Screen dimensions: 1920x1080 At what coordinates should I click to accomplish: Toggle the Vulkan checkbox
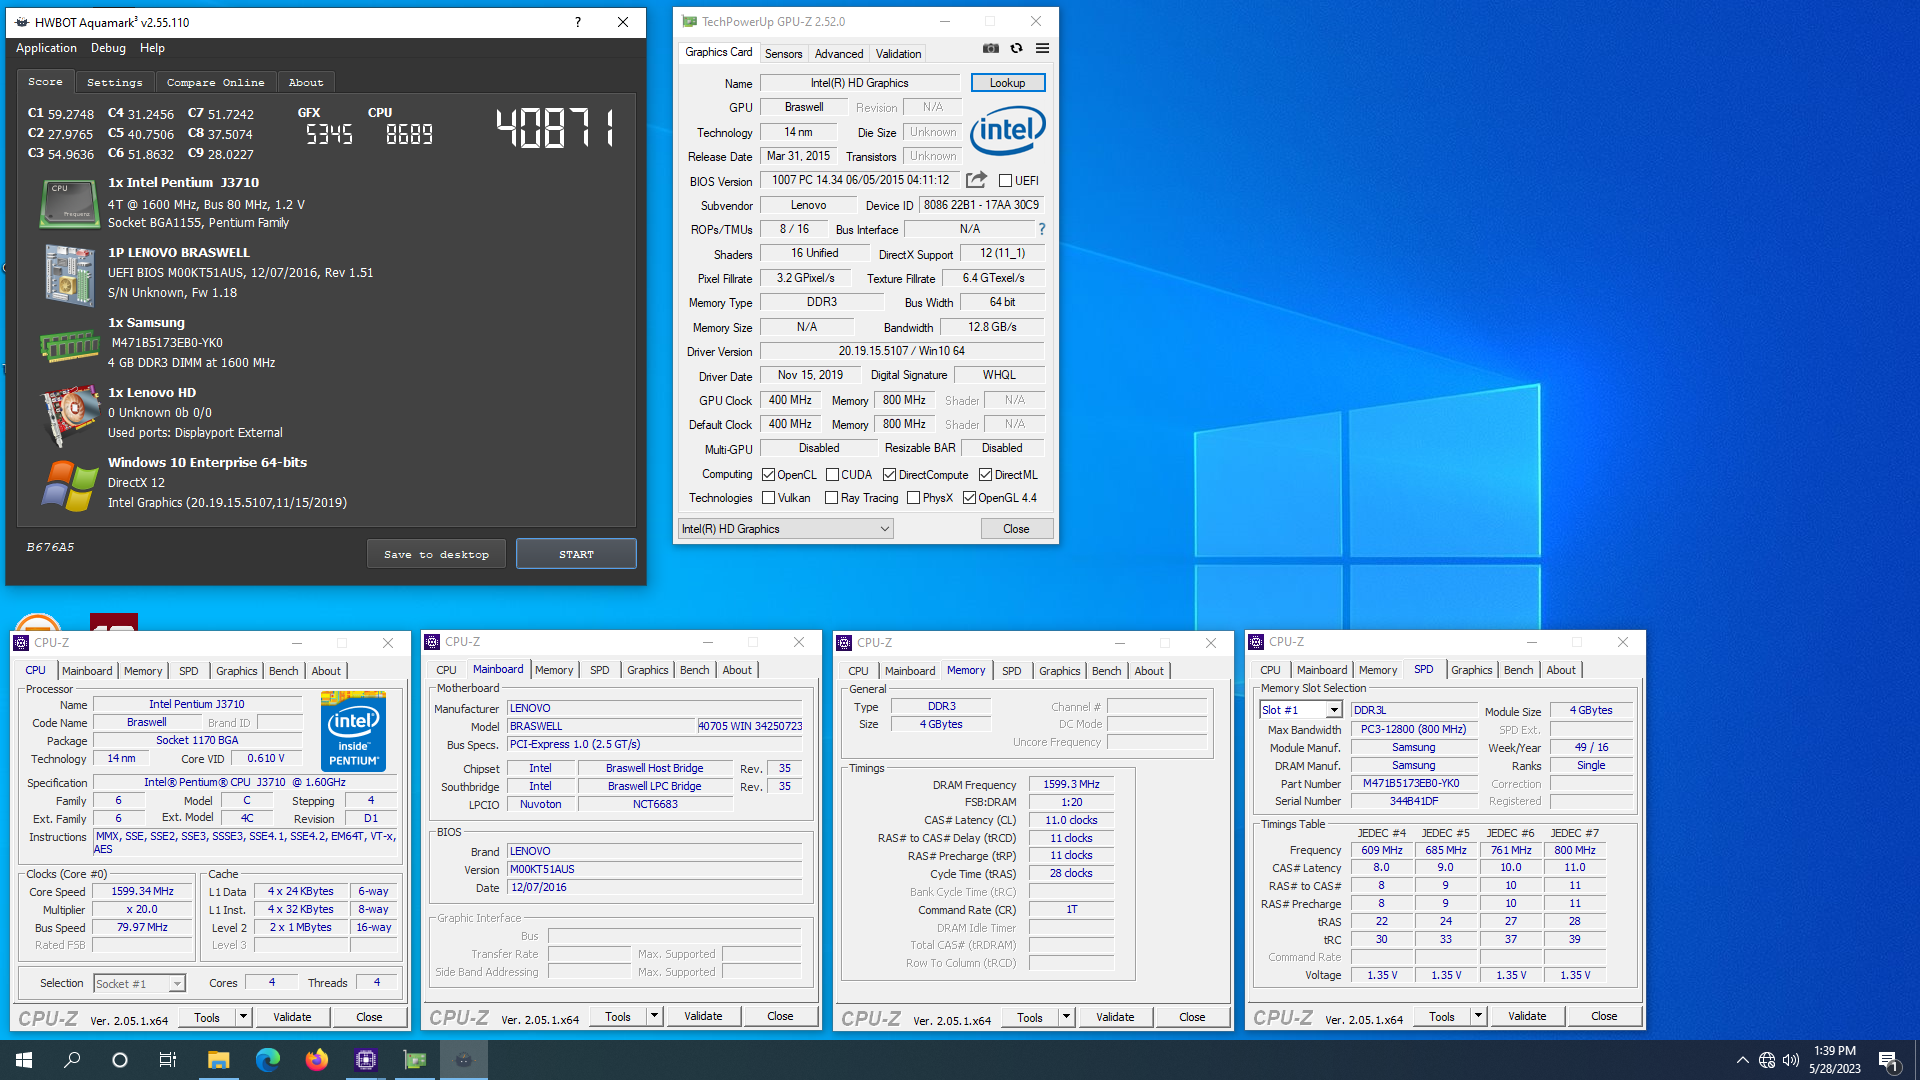click(768, 498)
